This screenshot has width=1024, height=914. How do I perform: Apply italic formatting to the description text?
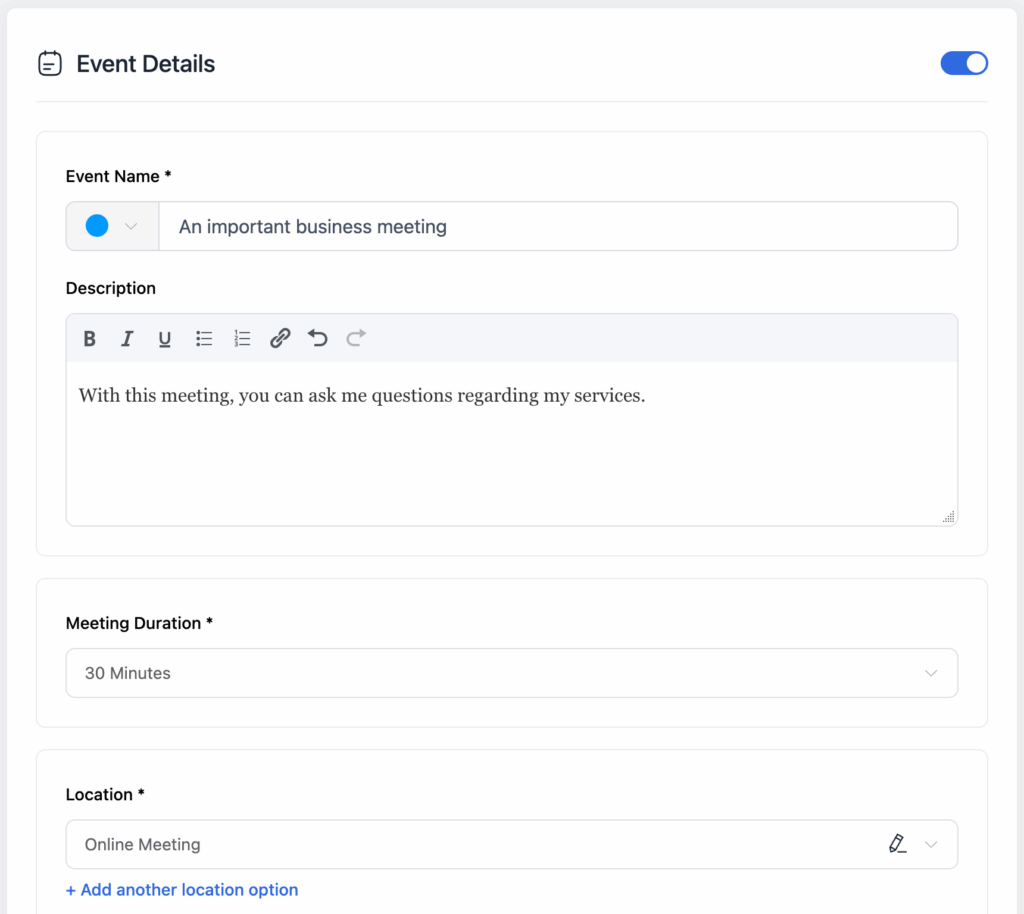[x=127, y=338]
